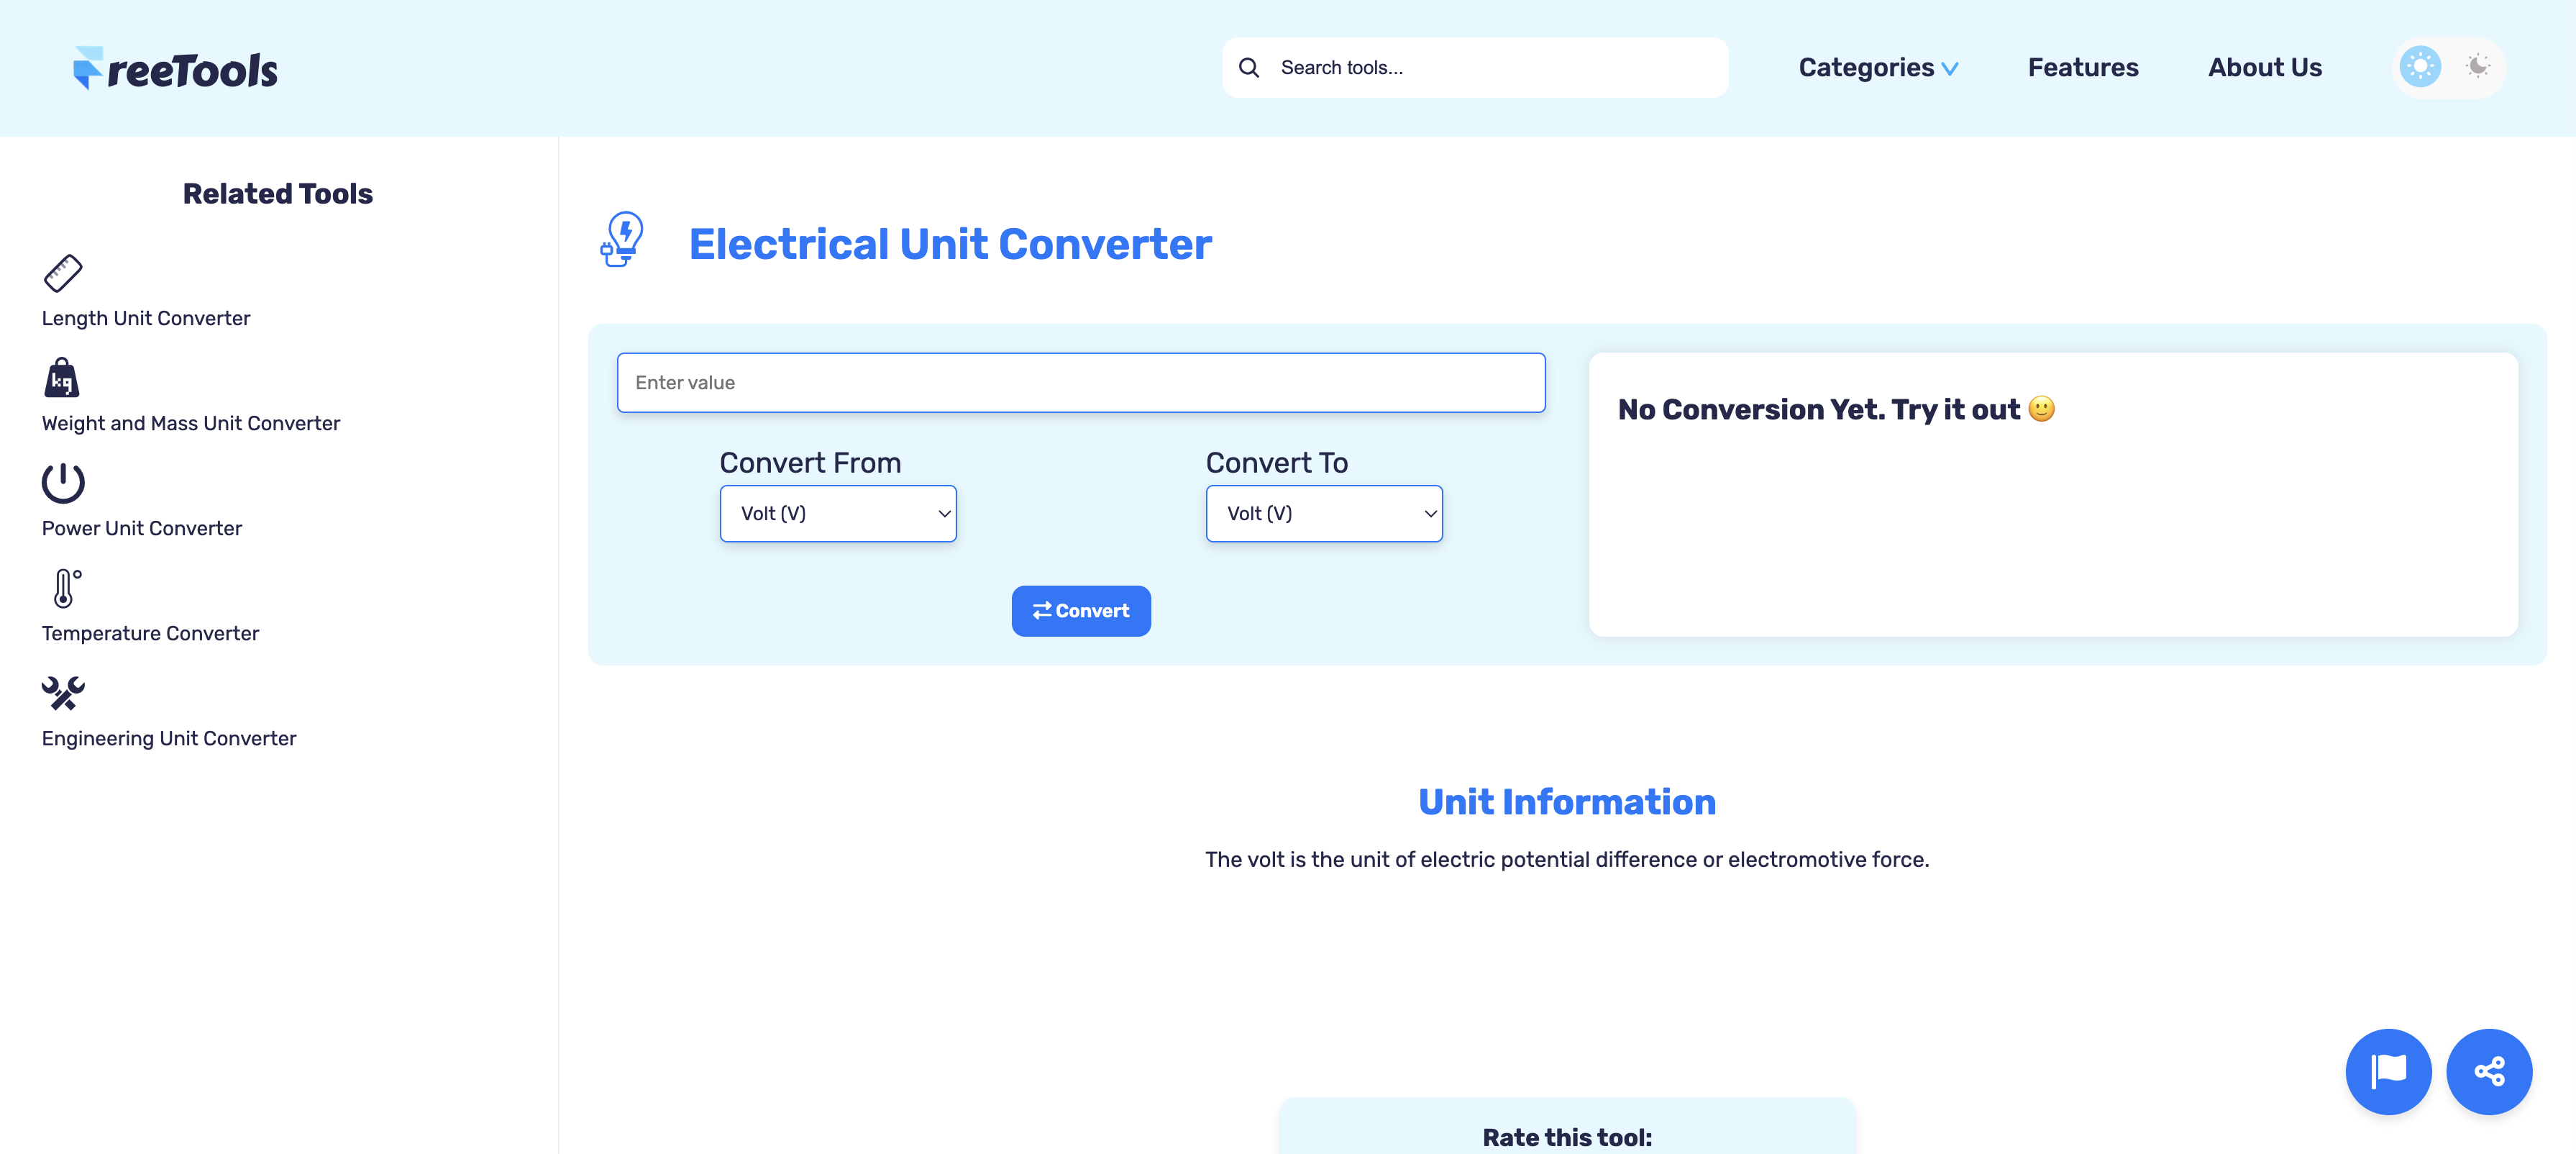Select the Length Unit Converter ruler icon
2576x1154 pixels.
pos(63,273)
